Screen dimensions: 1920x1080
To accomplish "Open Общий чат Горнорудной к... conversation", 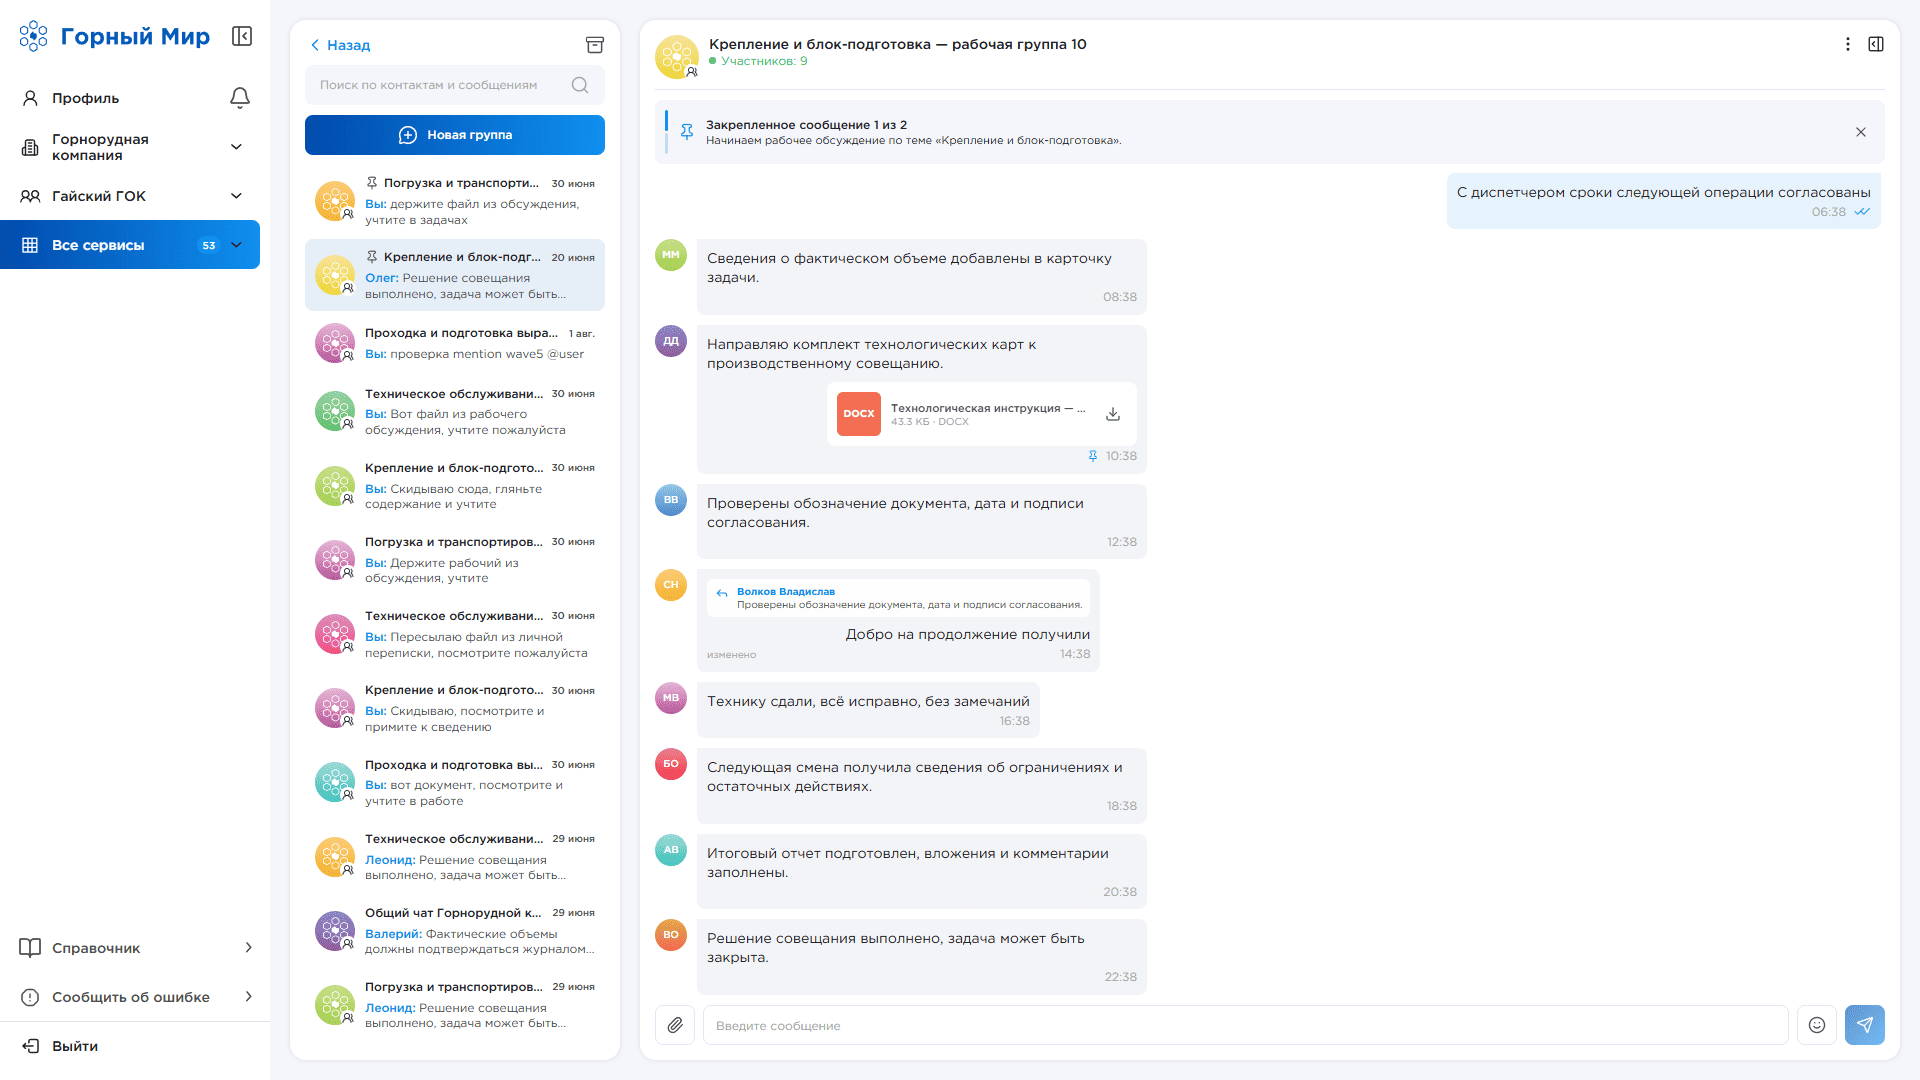I will coord(455,931).
